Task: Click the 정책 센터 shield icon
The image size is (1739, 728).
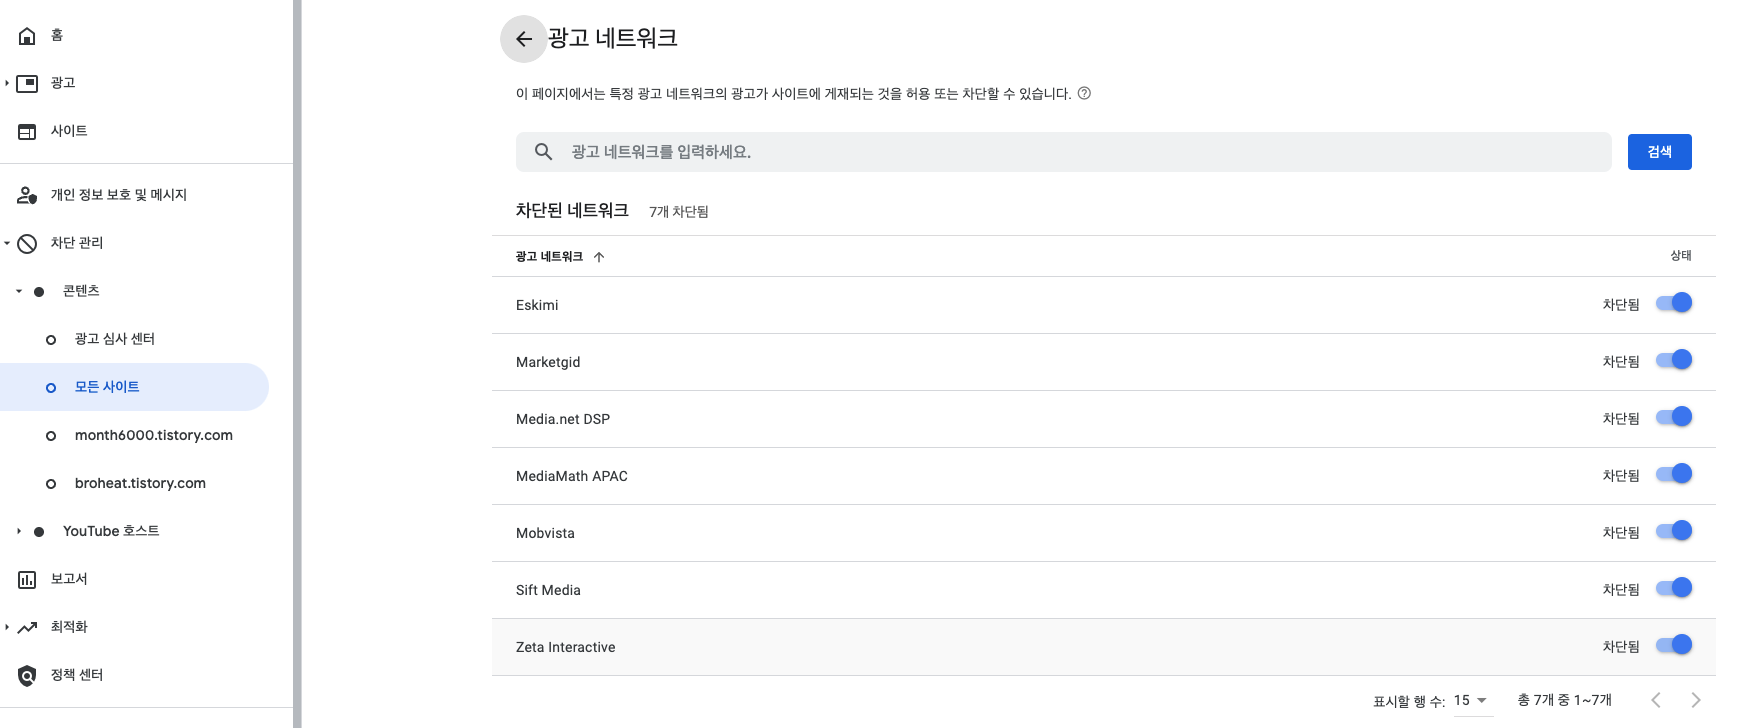Action: (x=27, y=675)
